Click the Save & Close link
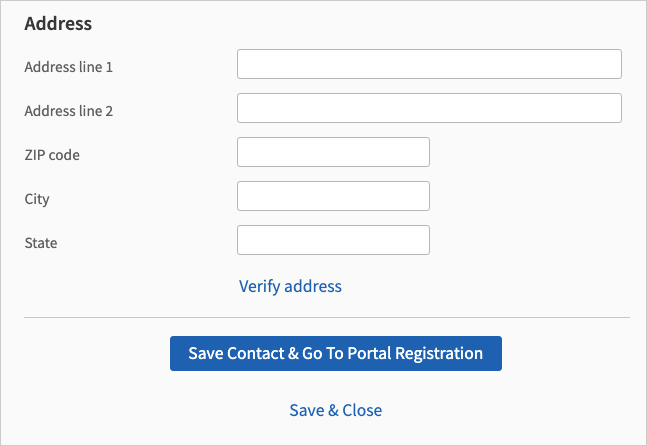647x446 pixels. (335, 410)
